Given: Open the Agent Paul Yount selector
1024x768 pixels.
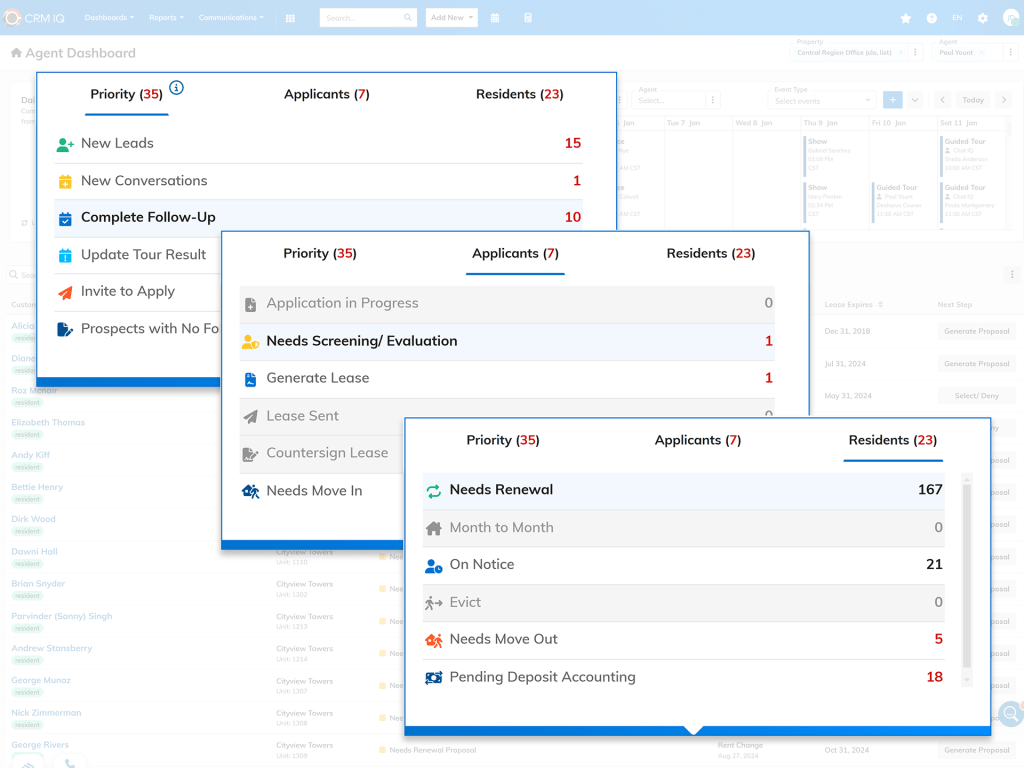Looking at the screenshot, I should (969, 52).
